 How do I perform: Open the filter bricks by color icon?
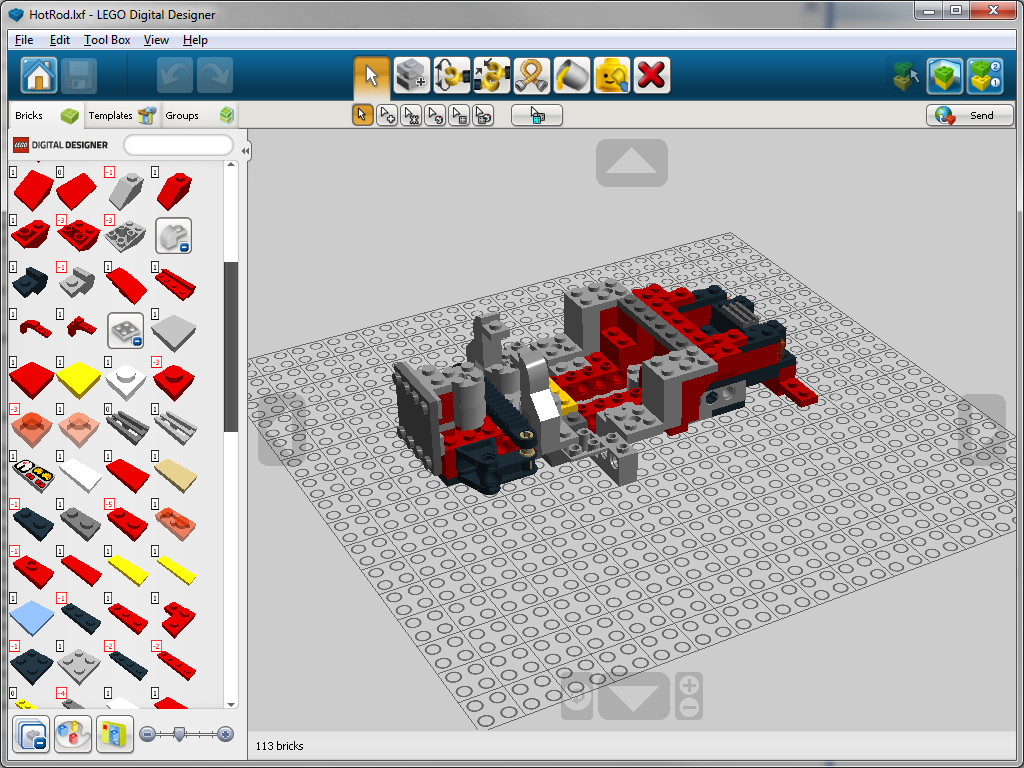tap(72, 734)
